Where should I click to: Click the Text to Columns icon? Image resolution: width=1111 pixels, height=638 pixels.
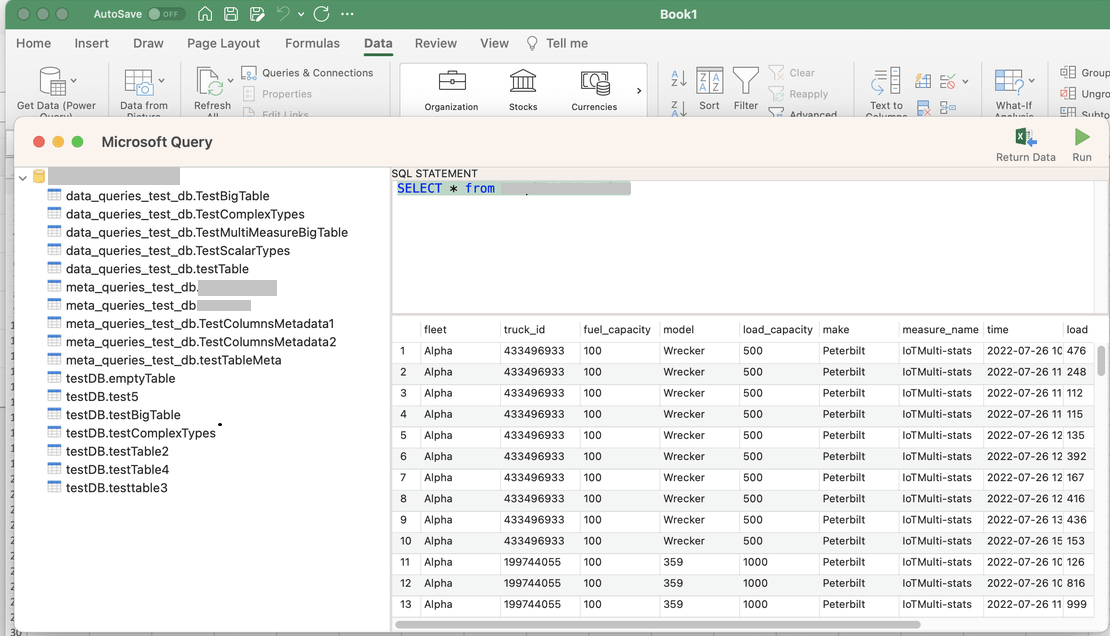[x=886, y=82]
